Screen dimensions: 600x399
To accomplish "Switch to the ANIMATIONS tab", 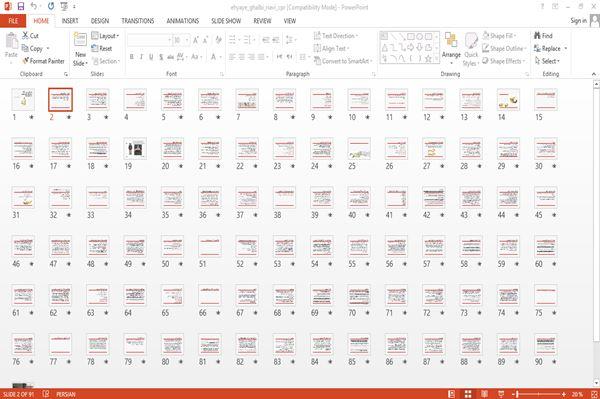I will click(183, 21).
